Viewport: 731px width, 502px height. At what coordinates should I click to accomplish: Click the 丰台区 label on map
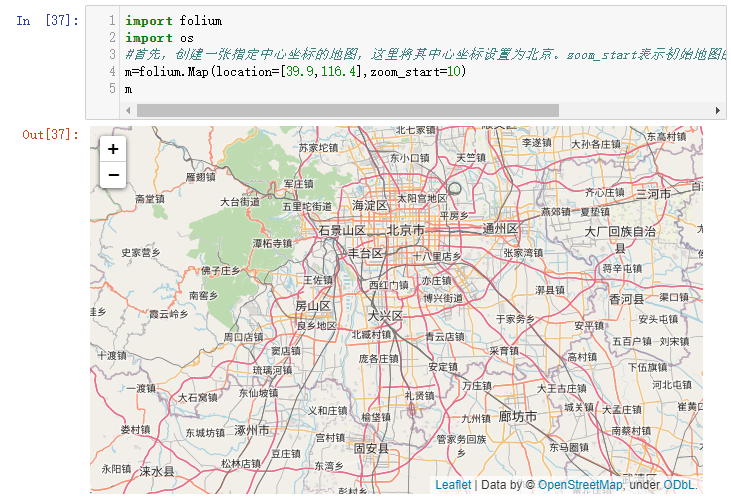(366, 253)
